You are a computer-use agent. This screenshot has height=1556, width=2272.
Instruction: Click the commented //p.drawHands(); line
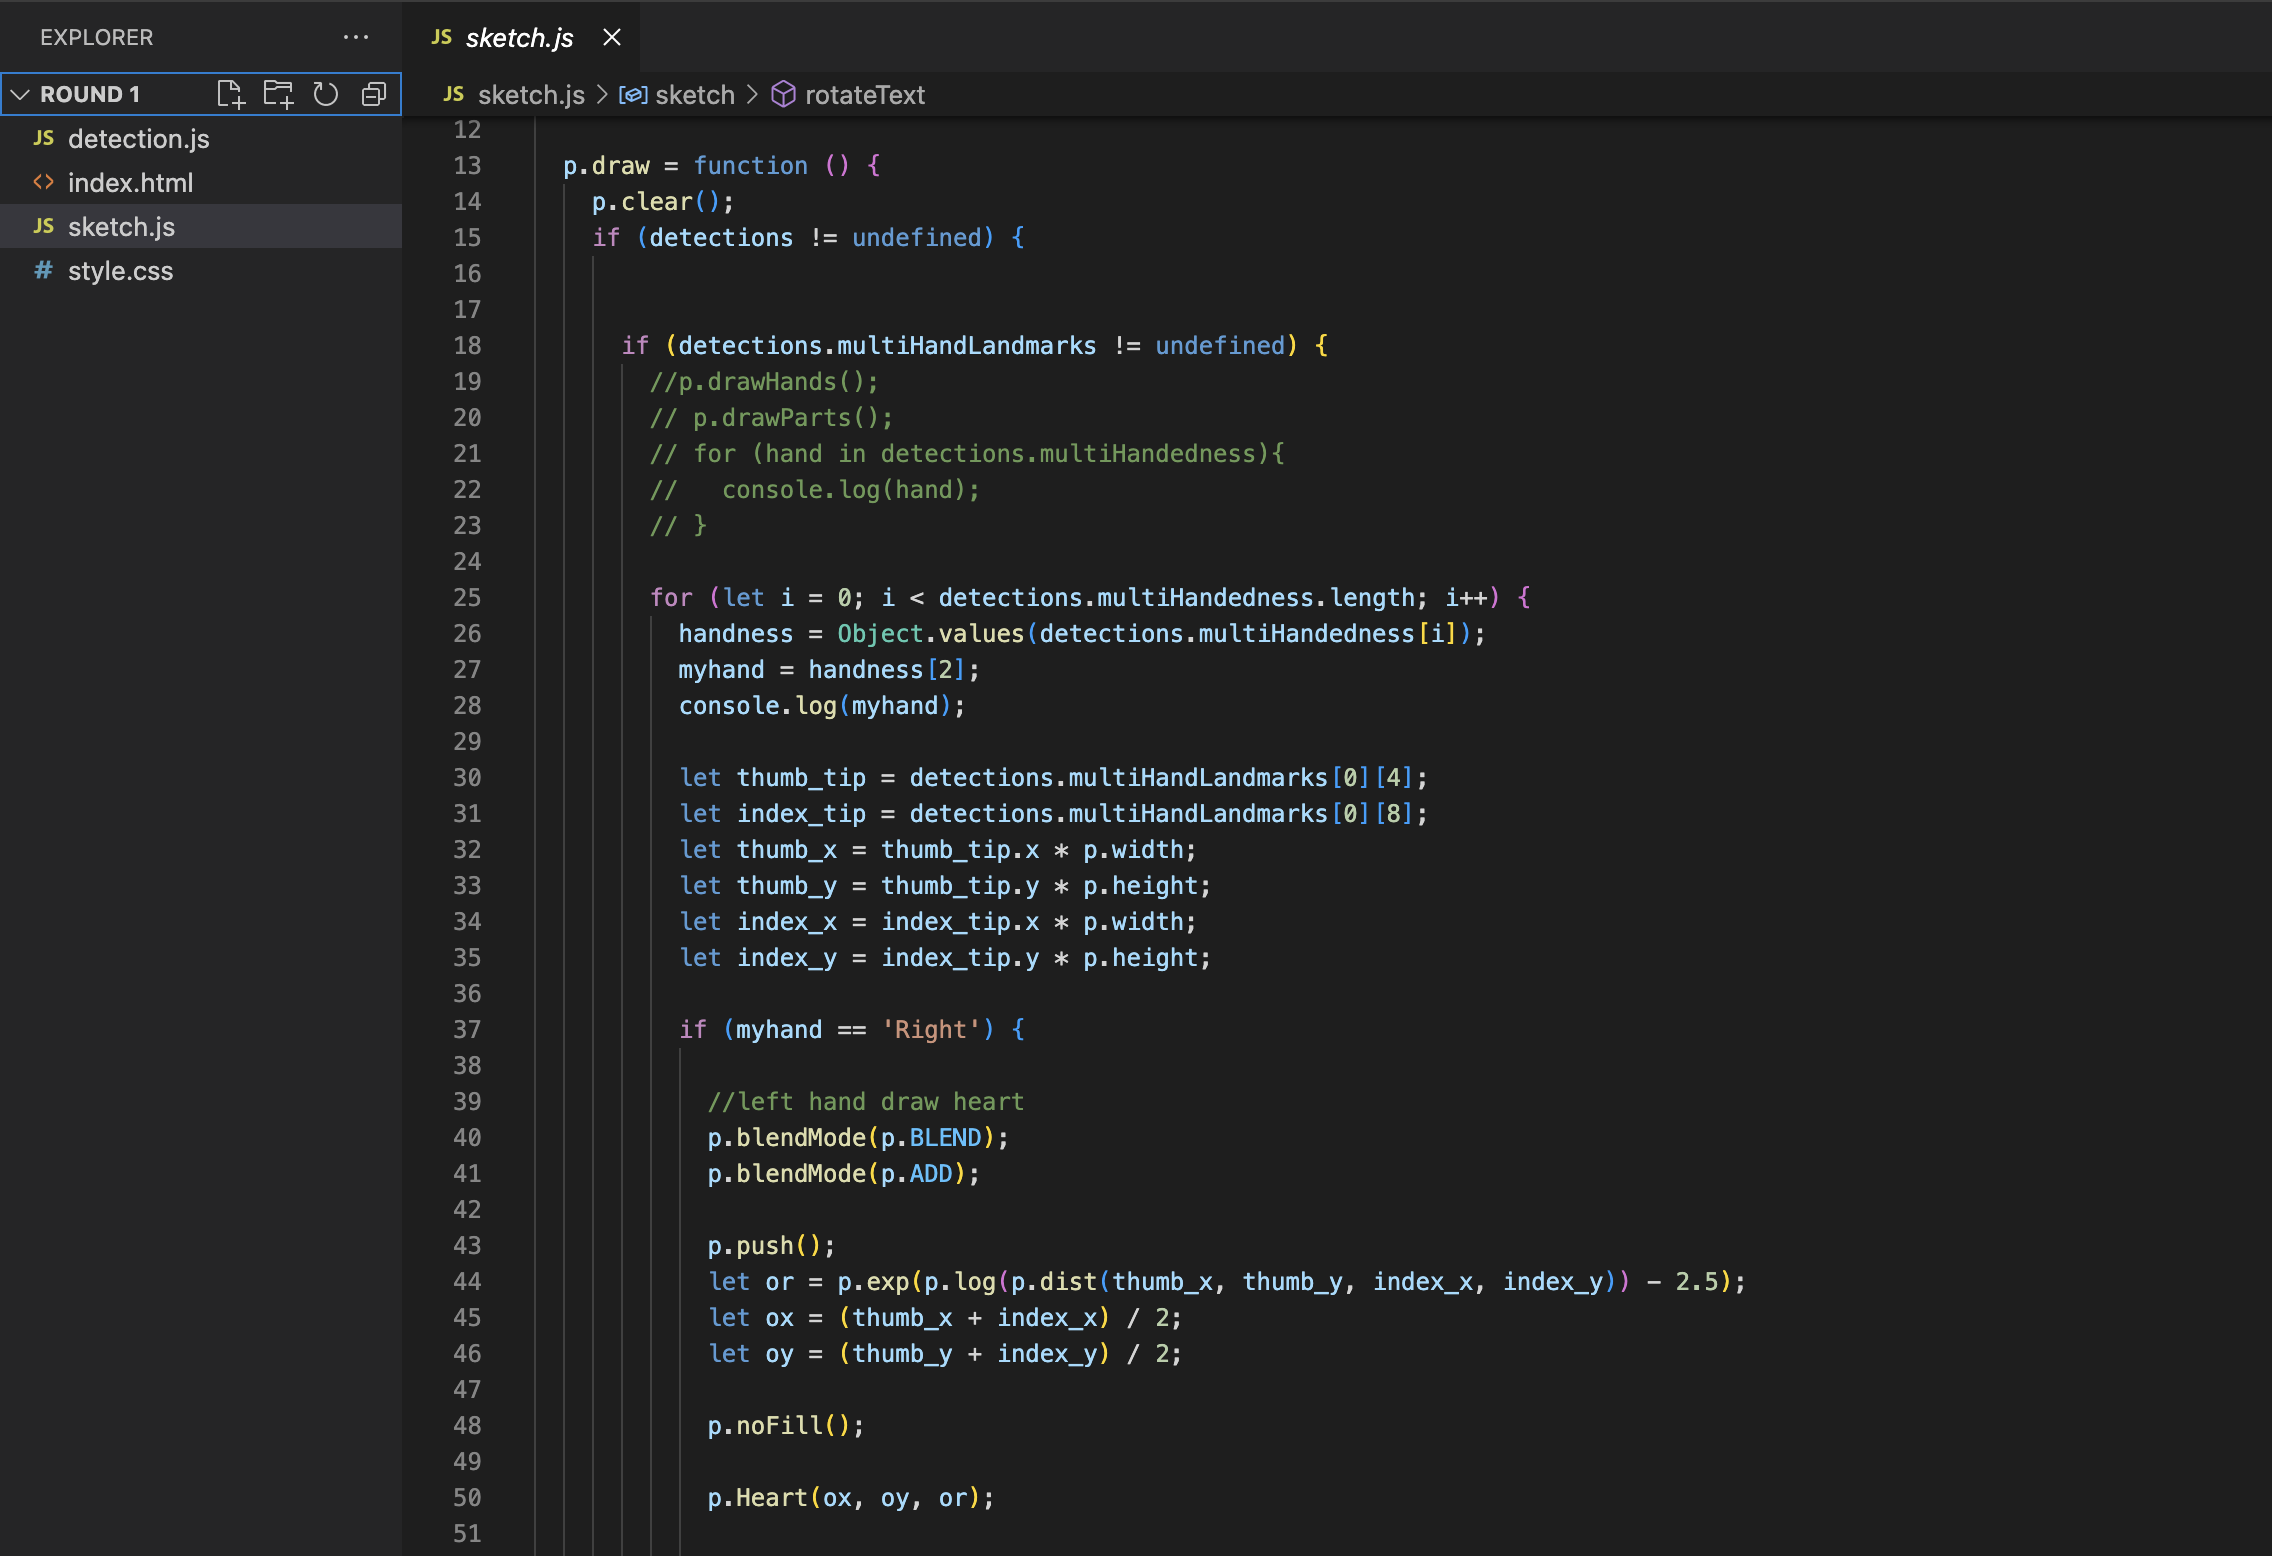pyautogui.click(x=764, y=382)
